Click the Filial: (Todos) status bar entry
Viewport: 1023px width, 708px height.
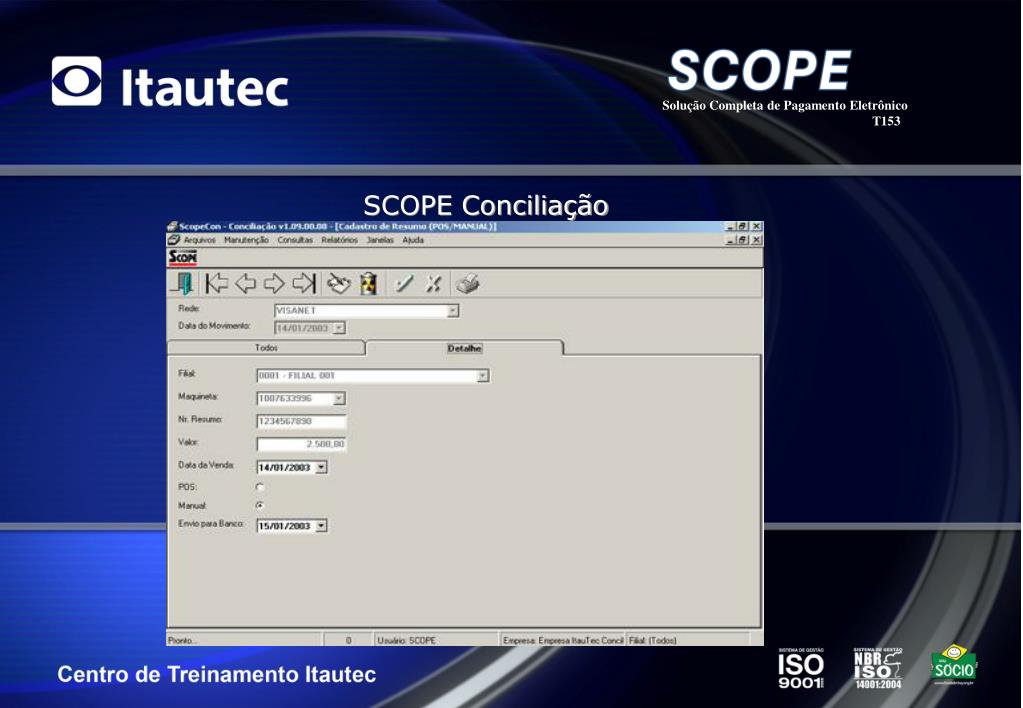[652, 641]
